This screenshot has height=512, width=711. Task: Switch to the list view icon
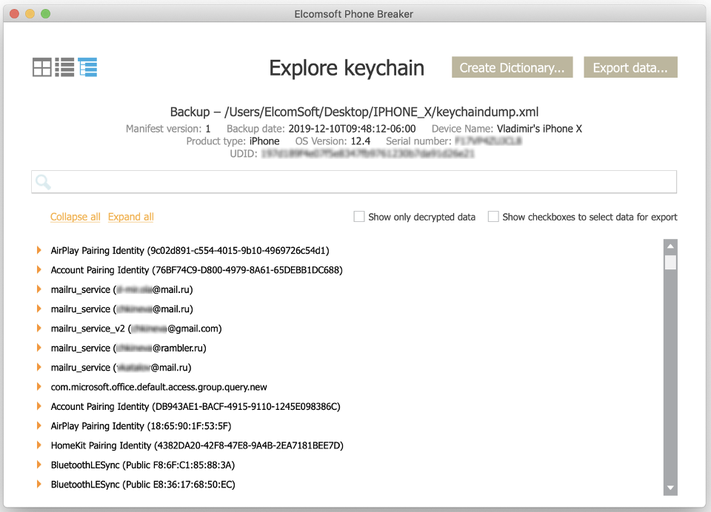(x=64, y=68)
